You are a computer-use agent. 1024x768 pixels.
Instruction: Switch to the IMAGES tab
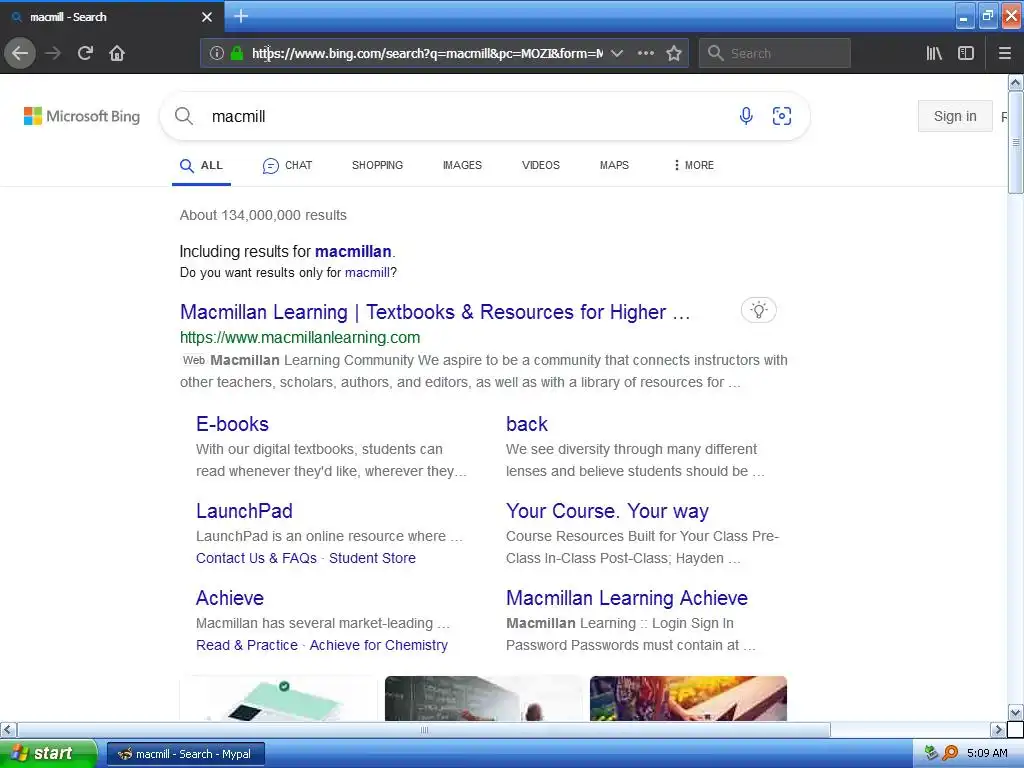click(x=462, y=165)
